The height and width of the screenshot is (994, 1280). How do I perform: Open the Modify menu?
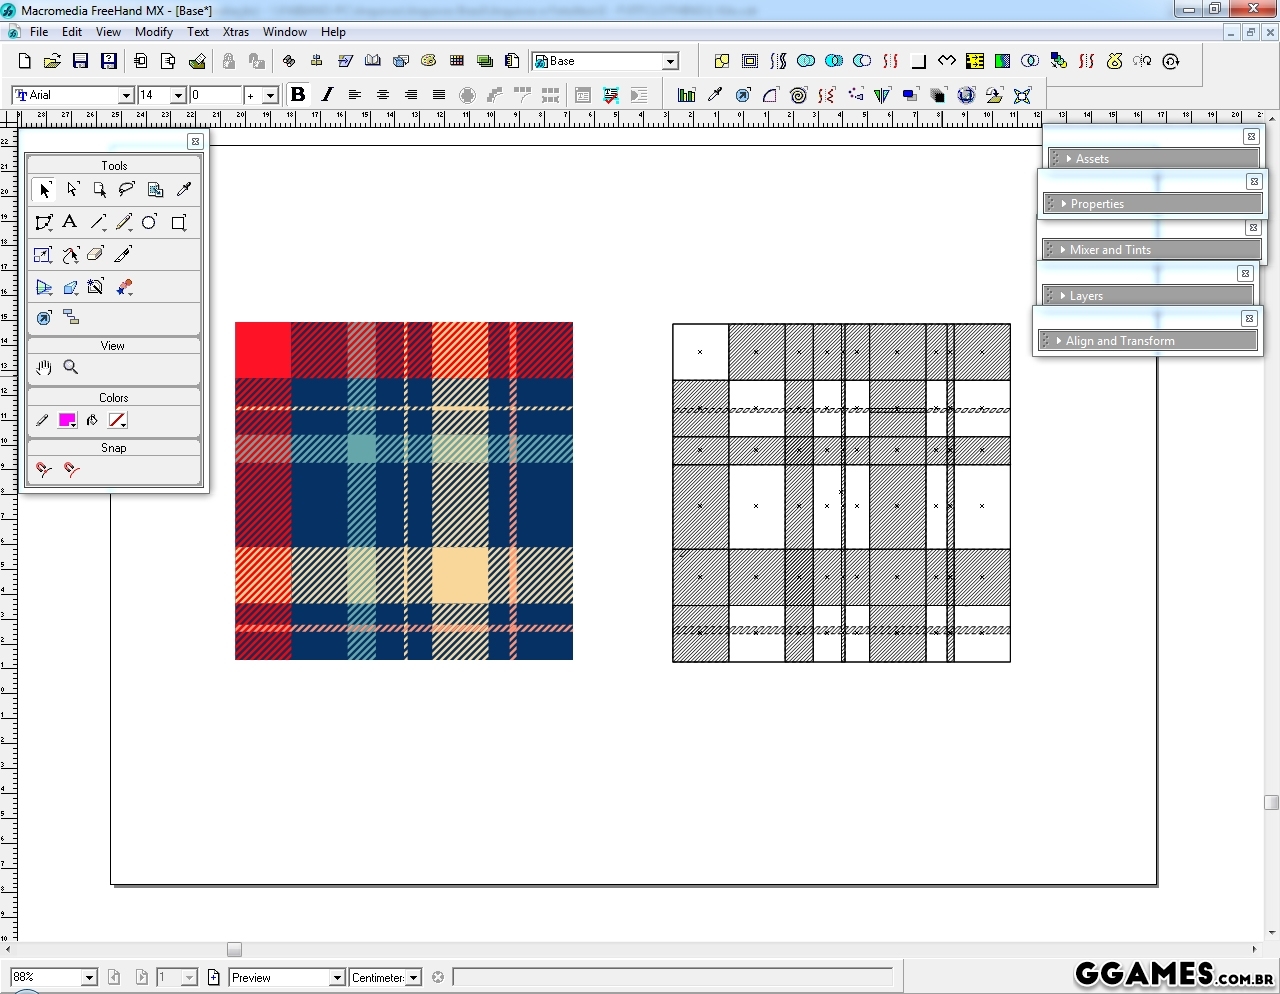154,32
